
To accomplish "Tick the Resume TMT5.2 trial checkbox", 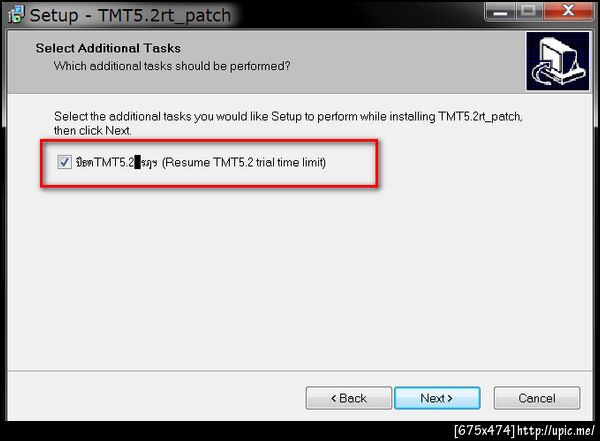I will click(64, 162).
